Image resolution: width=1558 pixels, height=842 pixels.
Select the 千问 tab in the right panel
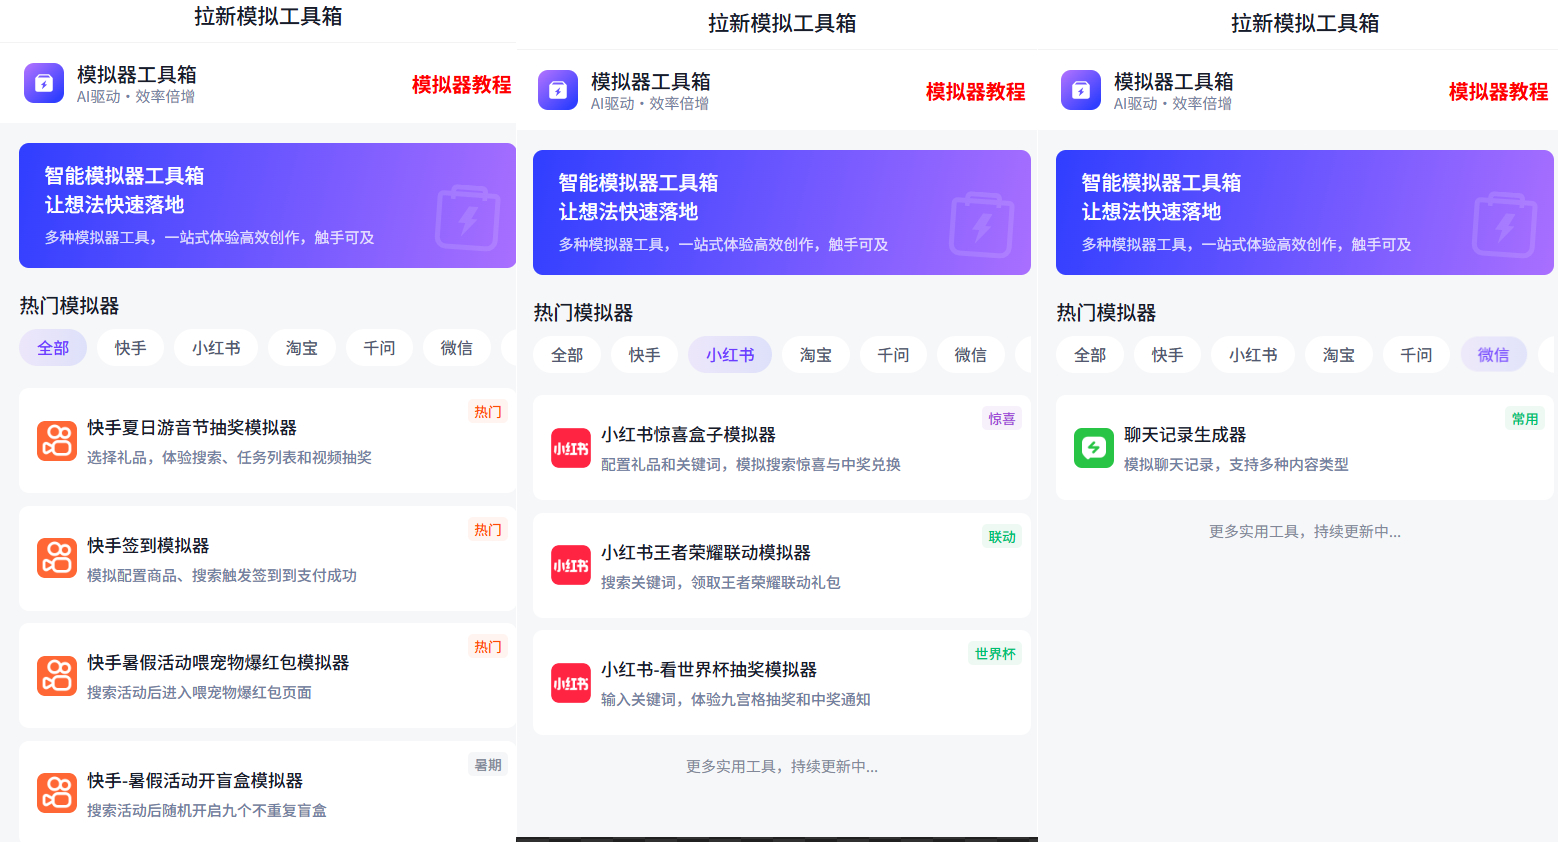[1416, 355]
